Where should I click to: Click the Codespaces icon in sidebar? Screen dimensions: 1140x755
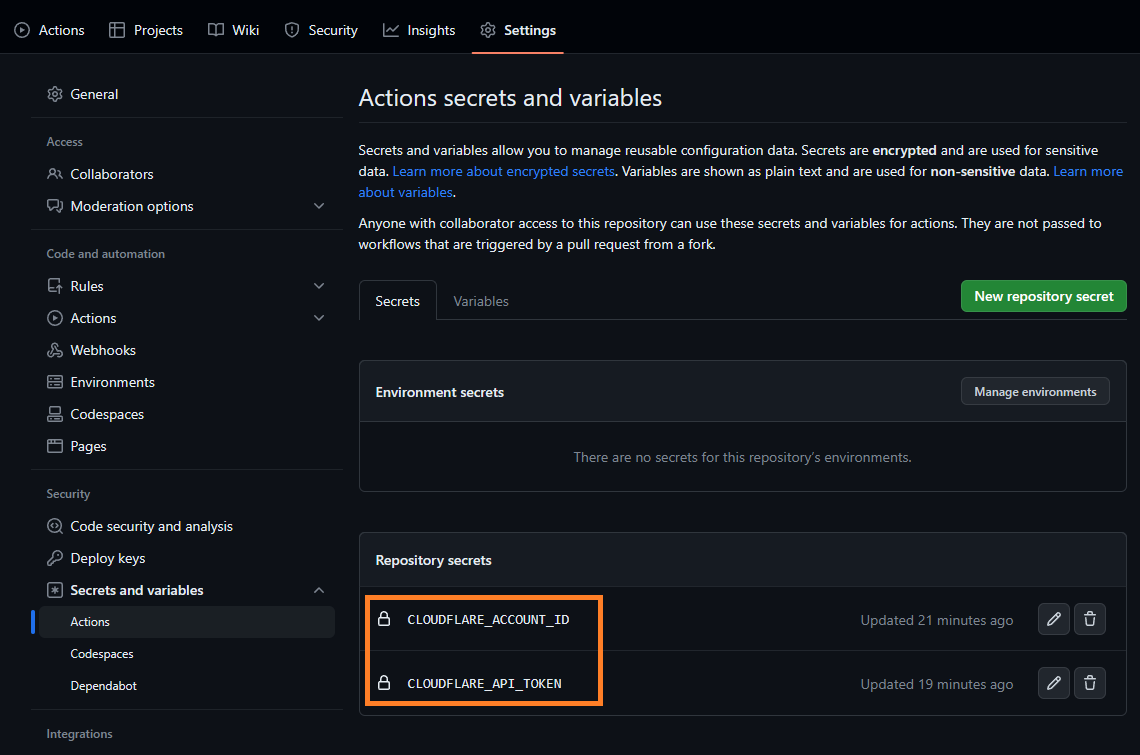(55, 414)
